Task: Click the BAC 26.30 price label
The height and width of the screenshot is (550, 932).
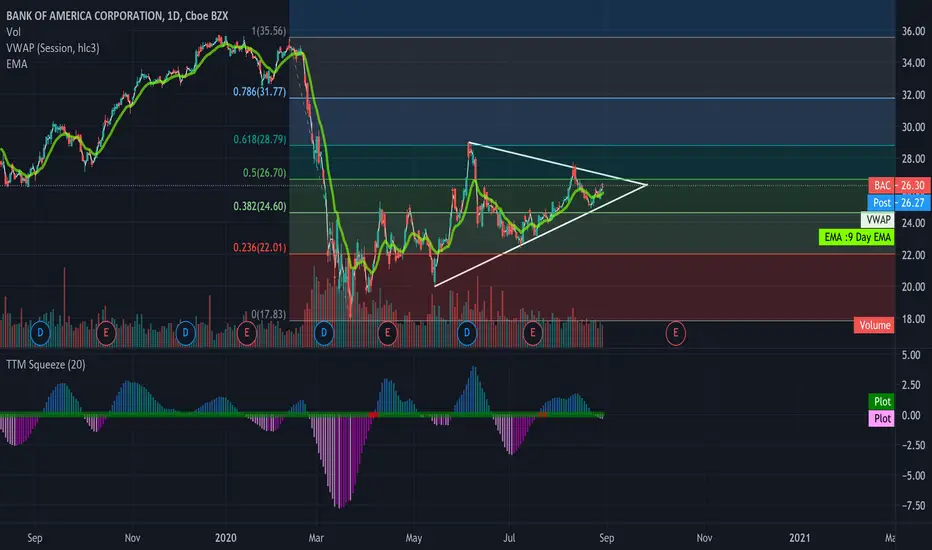Action: 899,186
